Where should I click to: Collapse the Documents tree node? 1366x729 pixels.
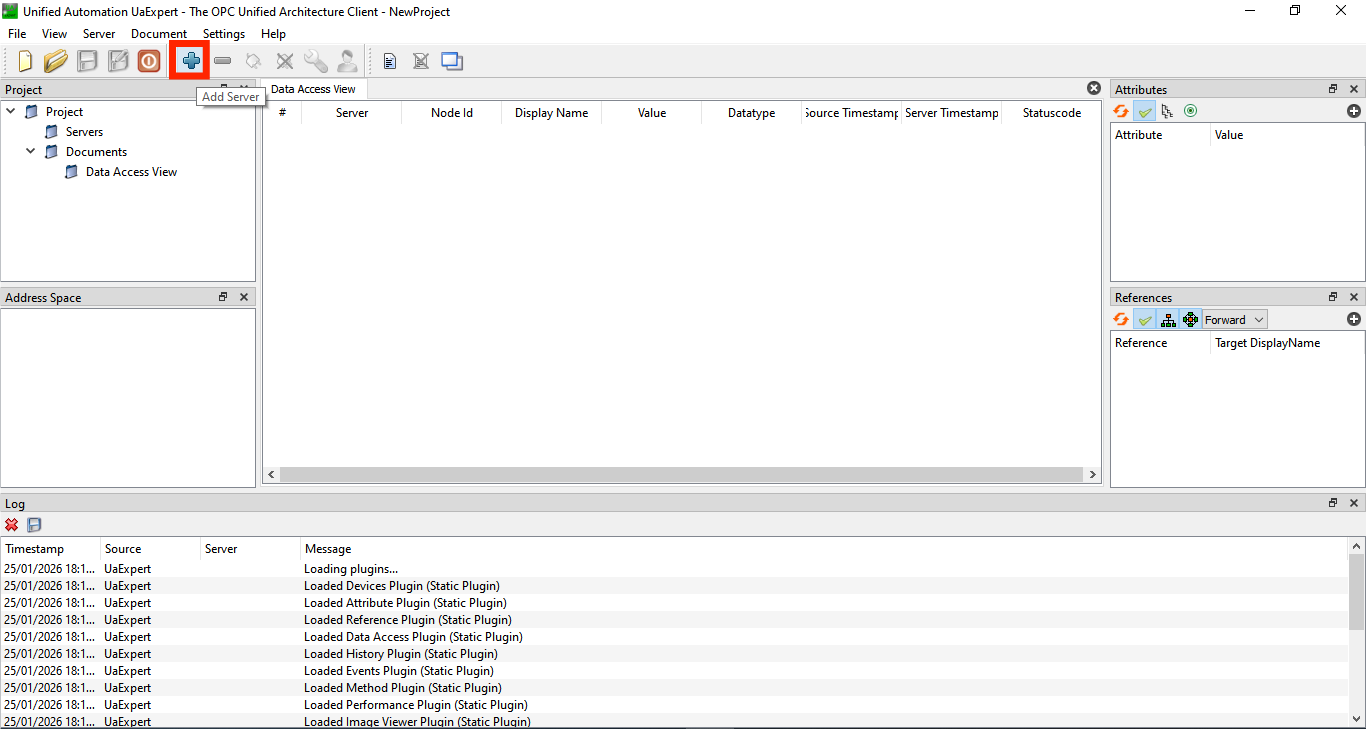coord(31,151)
